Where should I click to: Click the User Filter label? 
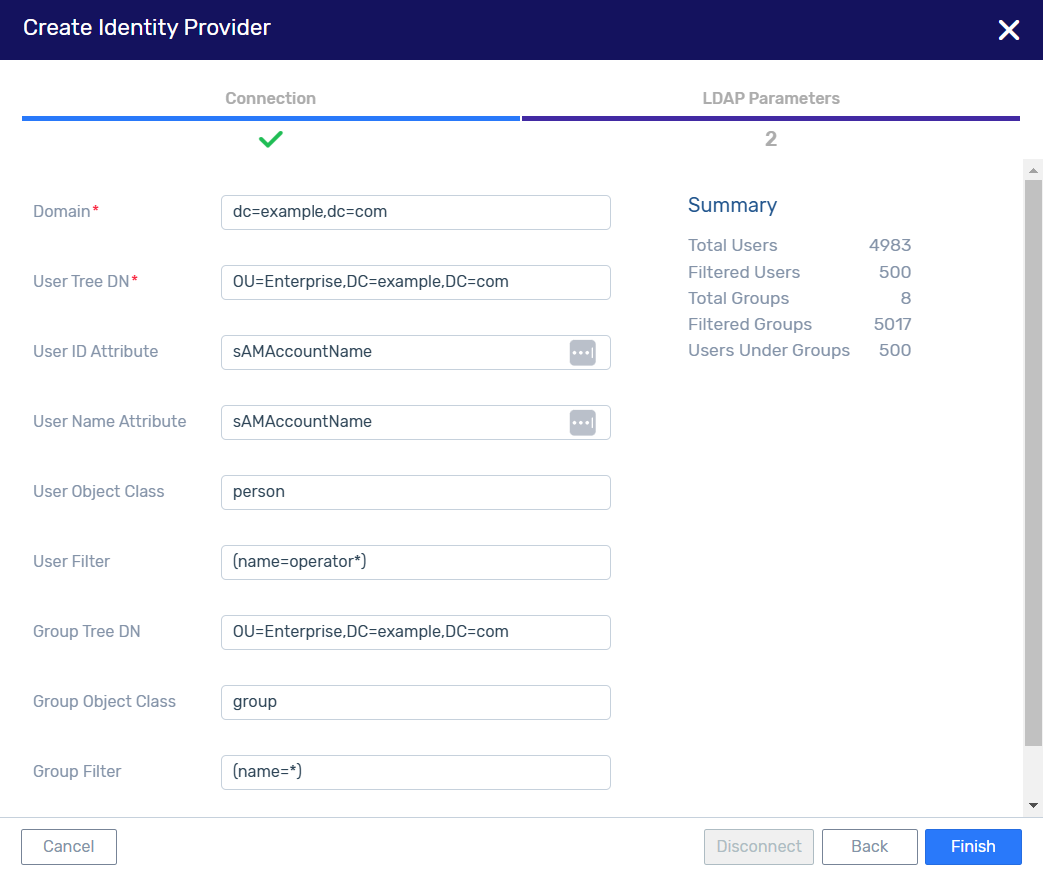pos(71,562)
